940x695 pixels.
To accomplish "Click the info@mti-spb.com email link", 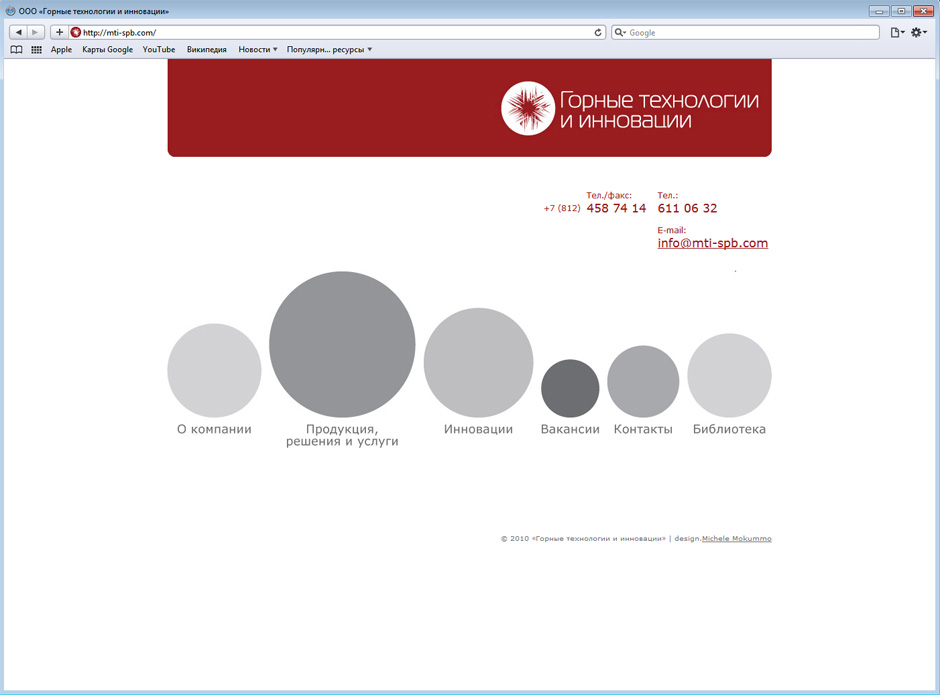I will [x=712, y=243].
